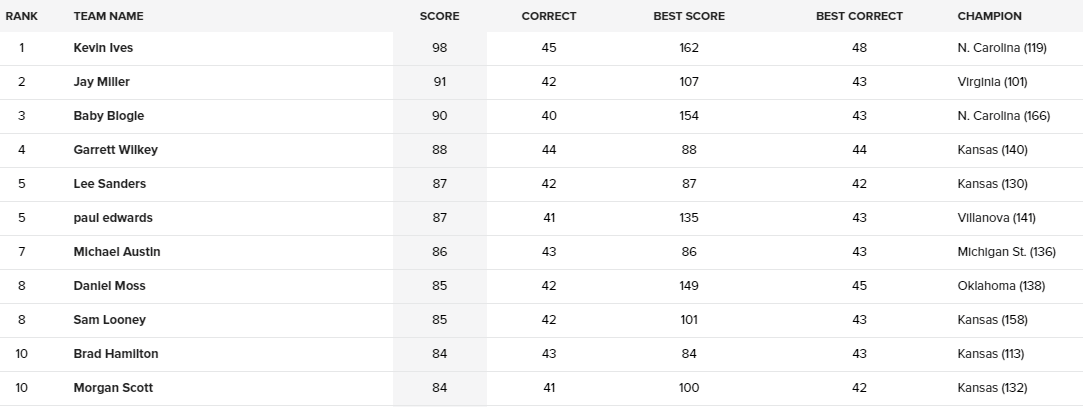This screenshot has height=407, width=1083.
Task: Click Michigan St. (136) champion cell
Action: tap(1006, 252)
